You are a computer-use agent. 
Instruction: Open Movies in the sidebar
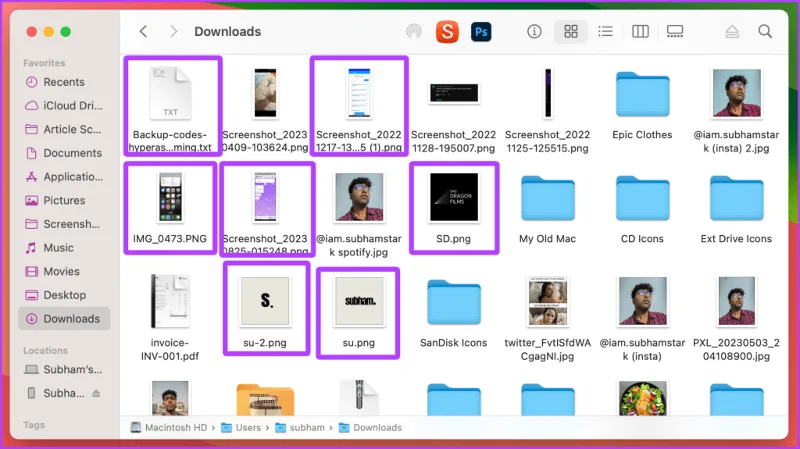64,271
